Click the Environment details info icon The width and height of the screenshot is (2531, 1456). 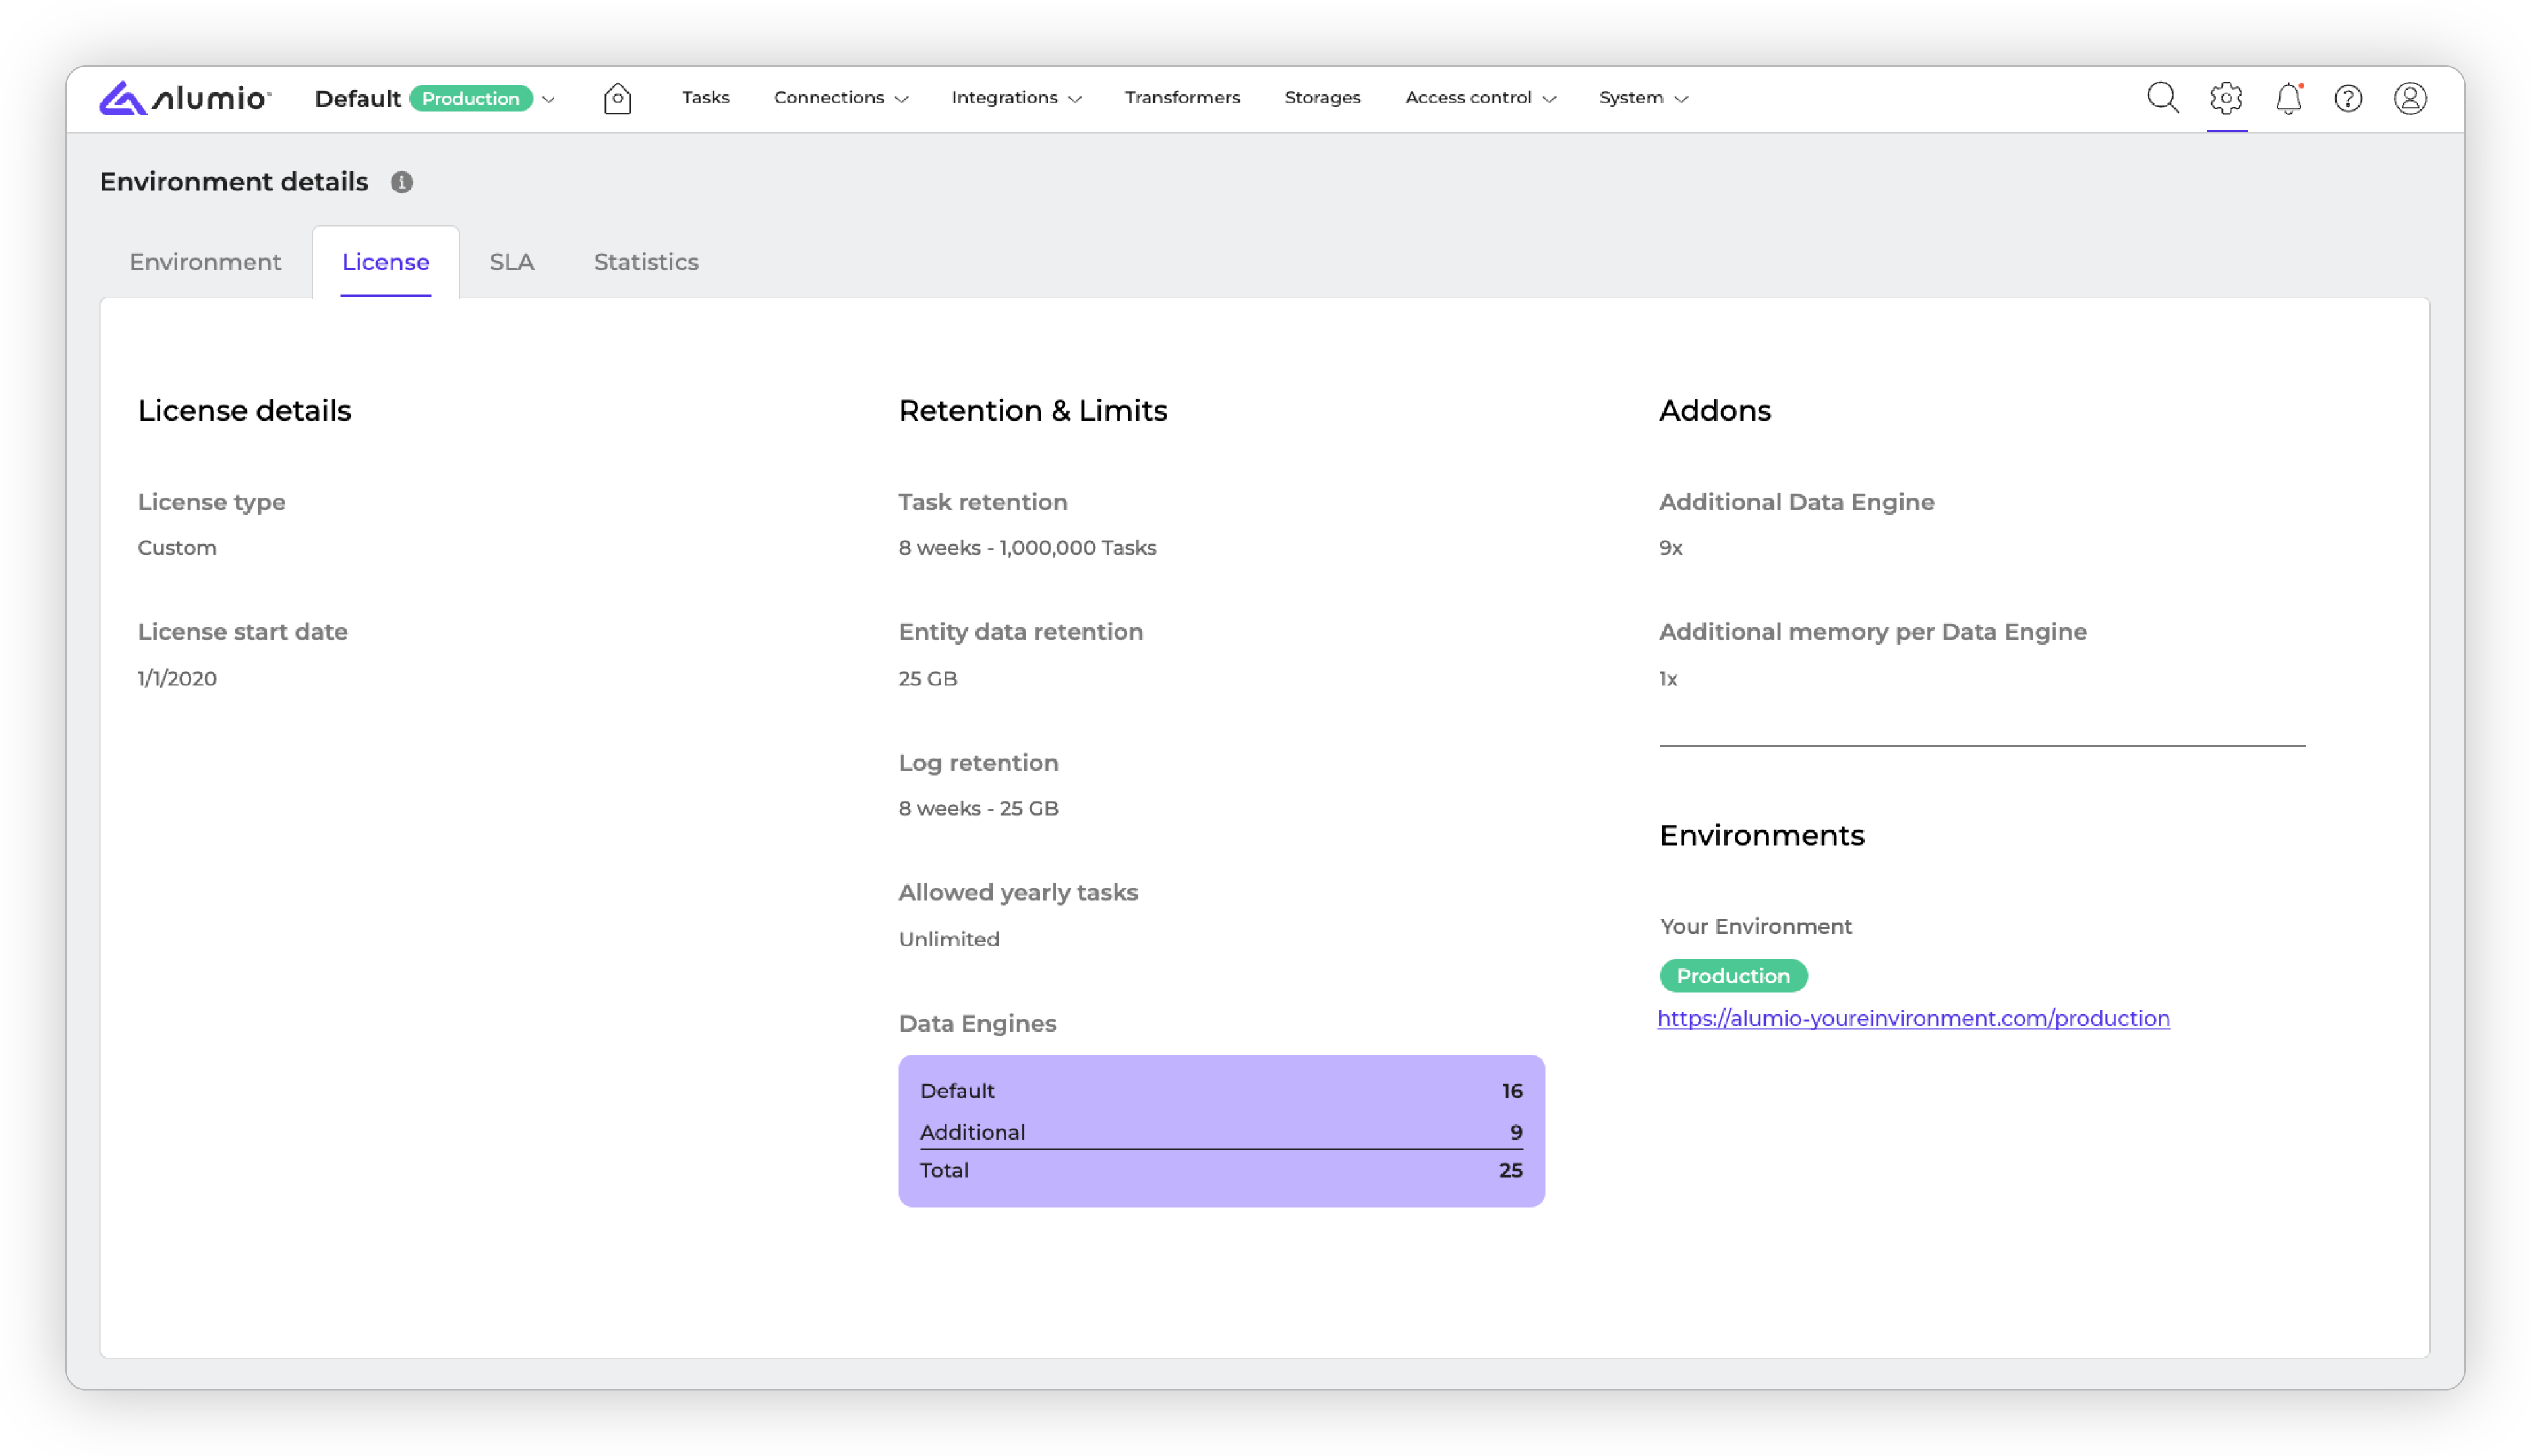(402, 182)
